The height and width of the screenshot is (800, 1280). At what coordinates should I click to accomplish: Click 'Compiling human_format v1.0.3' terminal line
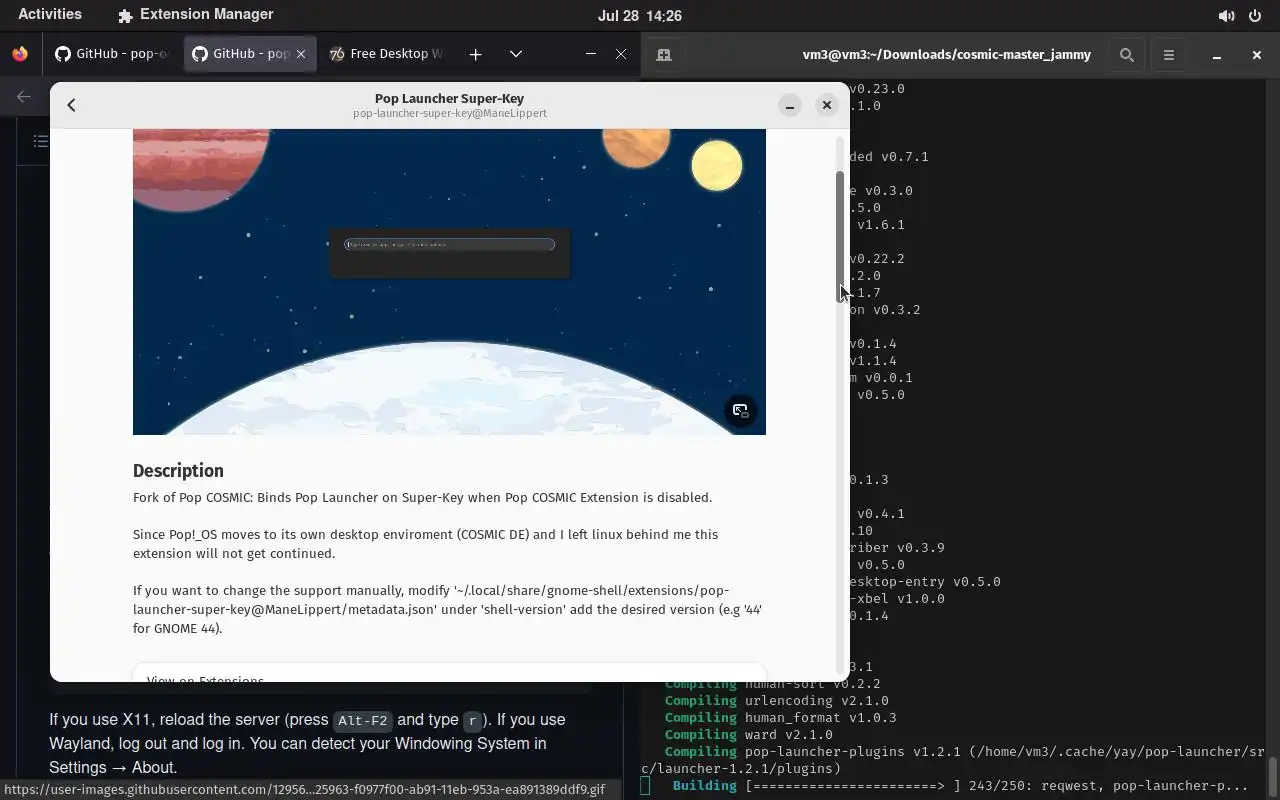click(x=781, y=718)
